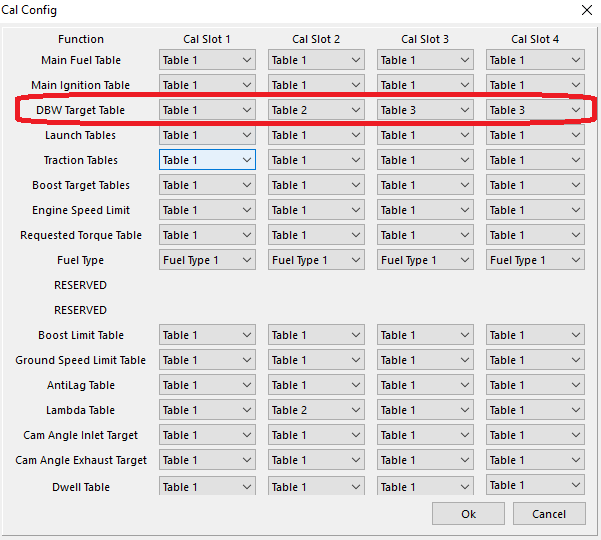Viewport: 601px width, 540px height.
Task: Open Requested Torque Table Cal Slot 1 dropdown
Action: click(207, 235)
